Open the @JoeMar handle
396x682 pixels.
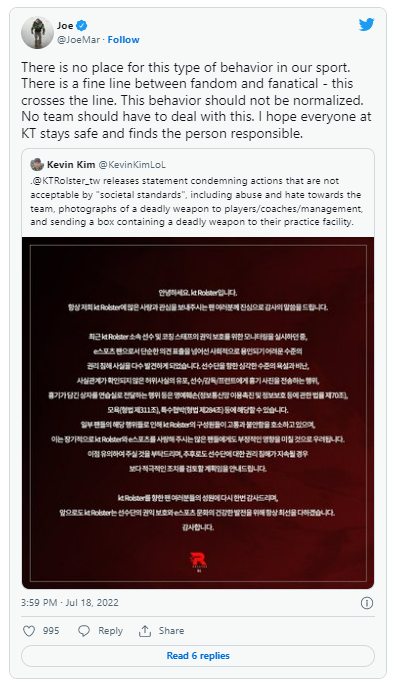pos(79,40)
